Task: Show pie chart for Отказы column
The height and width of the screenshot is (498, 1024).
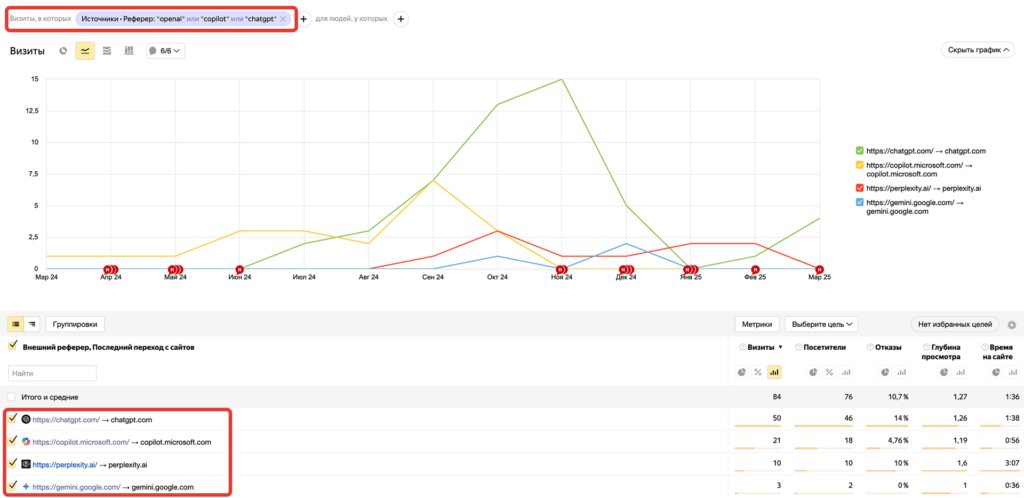Action: click(886, 372)
